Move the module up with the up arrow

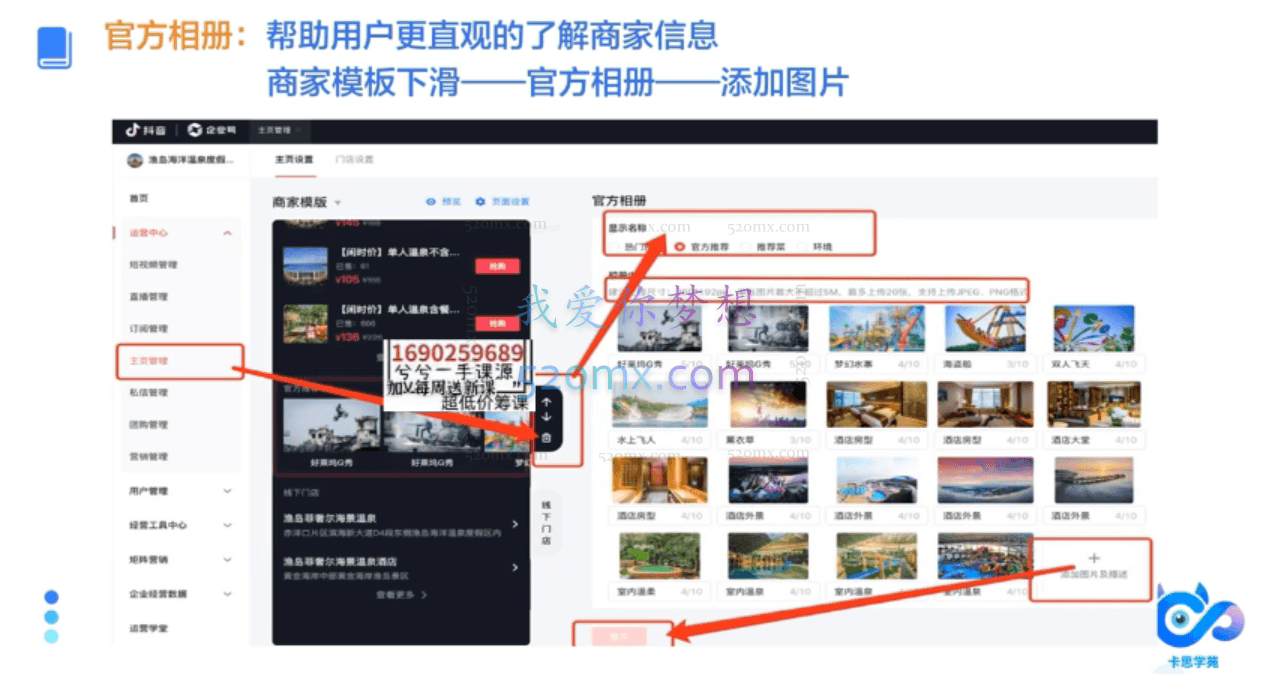tap(546, 401)
